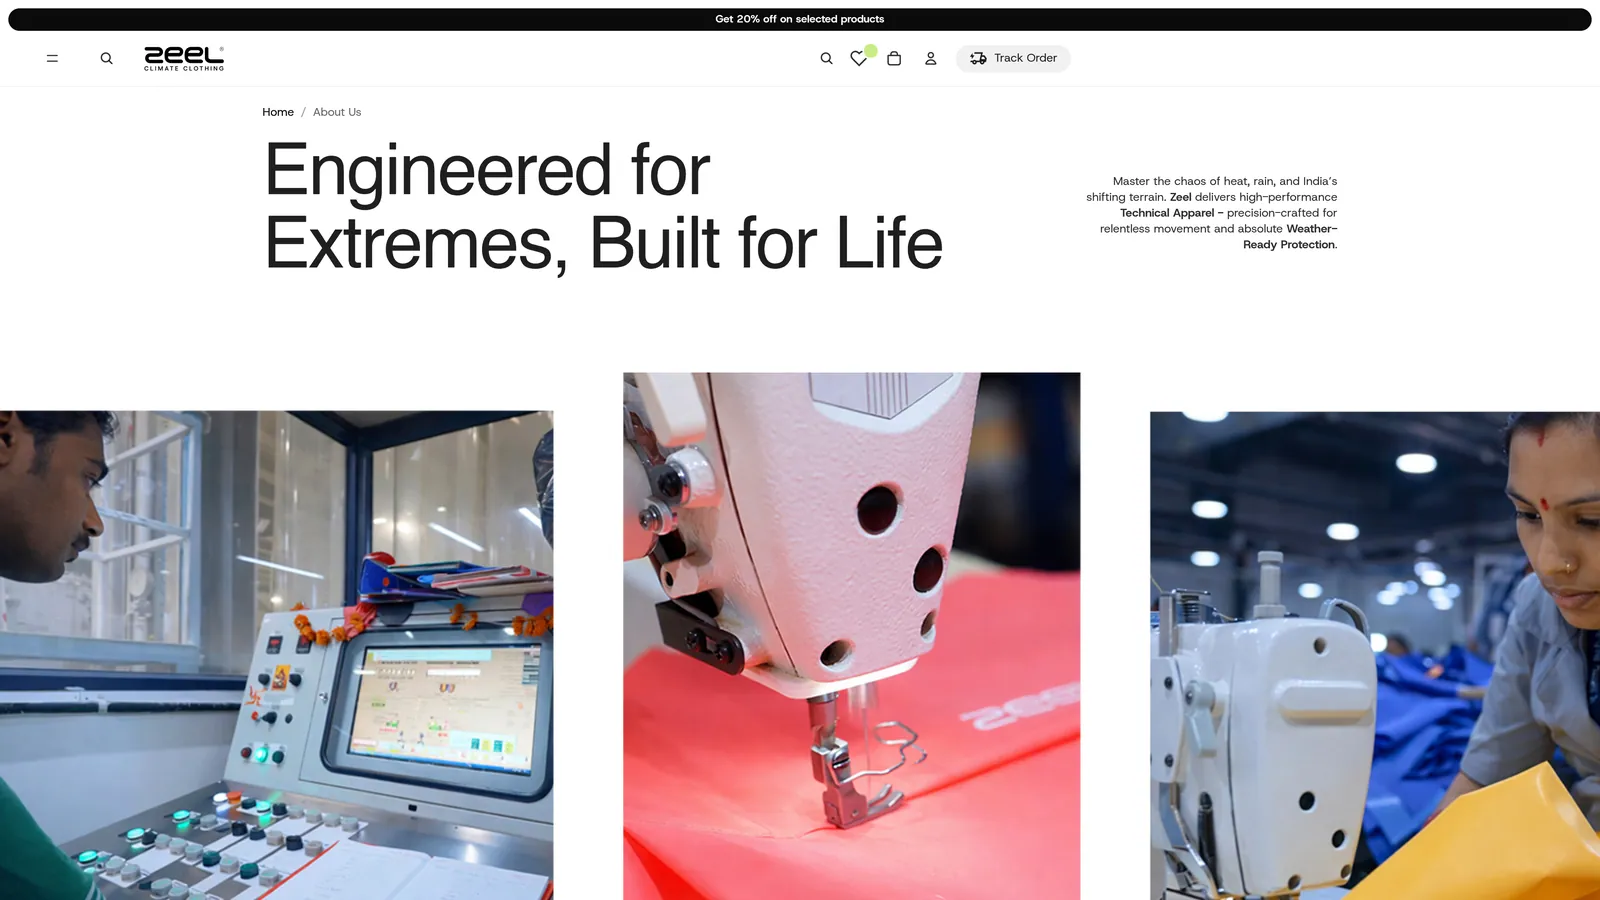
Task: Click the heading 'Engineered for Extremes, Built for Life'
Action: click(604, 206)
